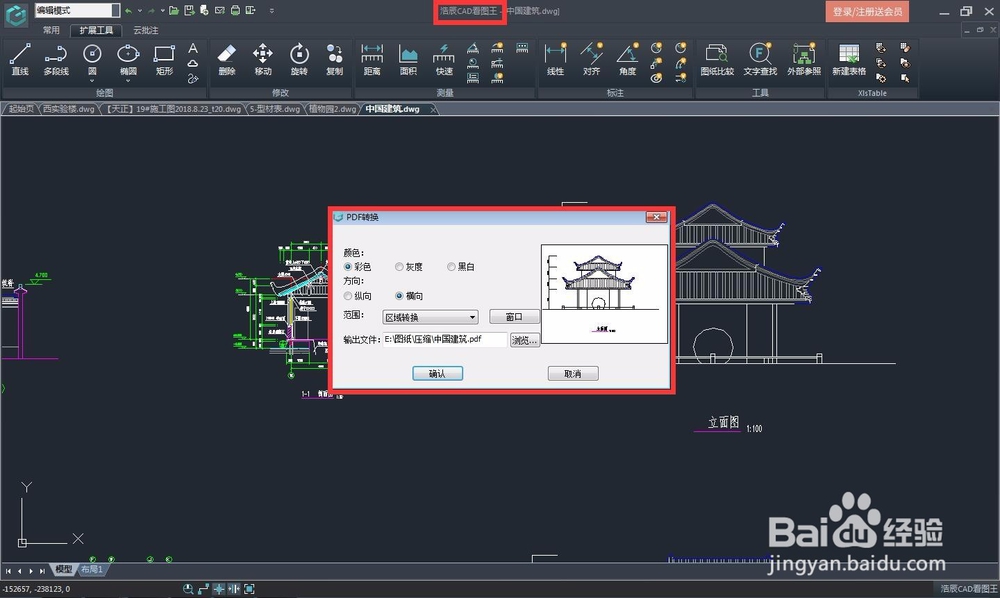
Task: Expand the ellipse tool dropdown arrow
Action: click(x=128, y=81)
